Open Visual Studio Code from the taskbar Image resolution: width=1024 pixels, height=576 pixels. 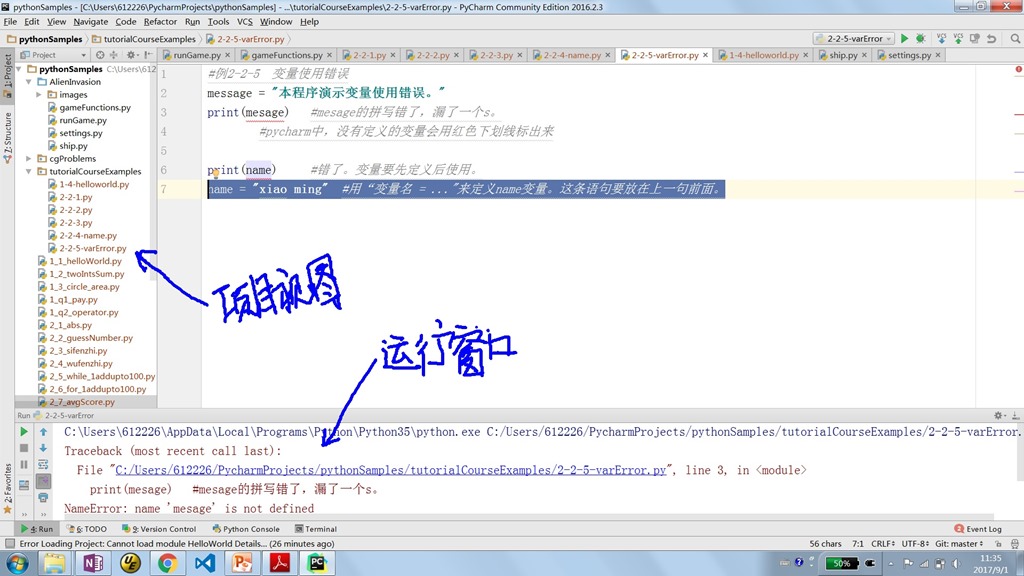pos(205,563)
